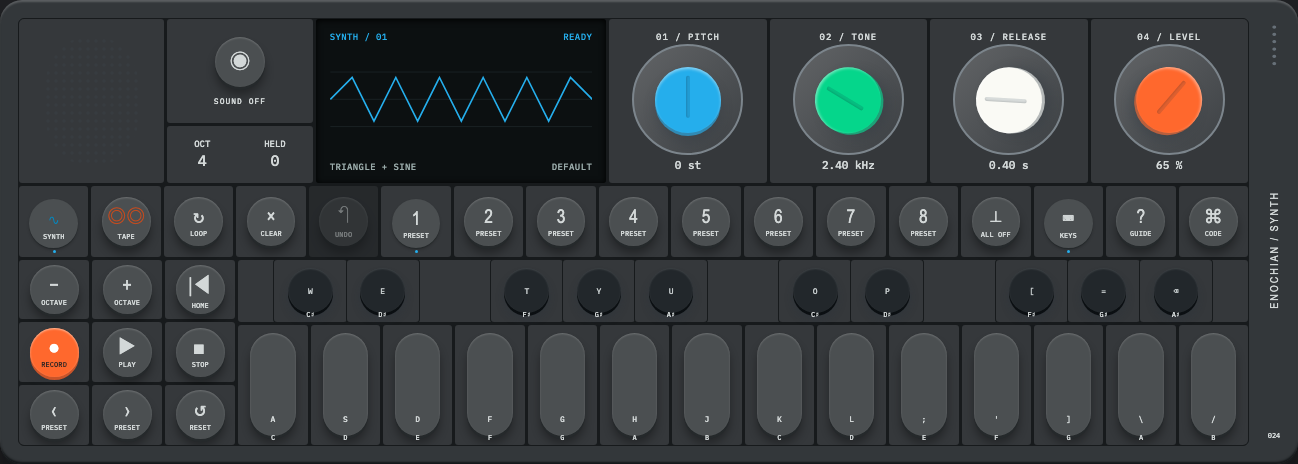Click the blue 01 / PITCH knob
The height and width of the screenshot is (464, 1298).
pyautogui.click(x=687, y=99)
